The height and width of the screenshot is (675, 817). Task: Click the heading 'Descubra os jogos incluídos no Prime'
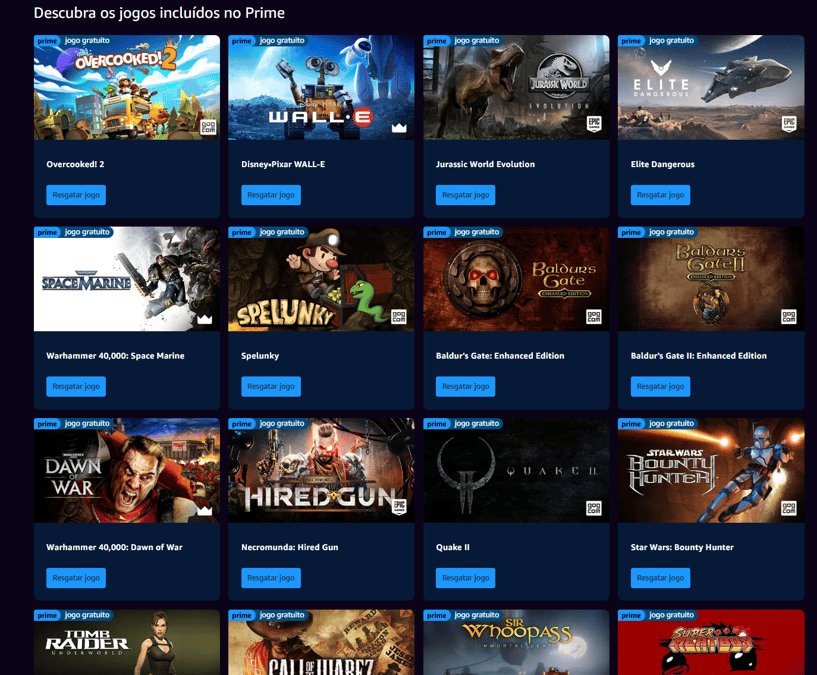click(159, 13)
